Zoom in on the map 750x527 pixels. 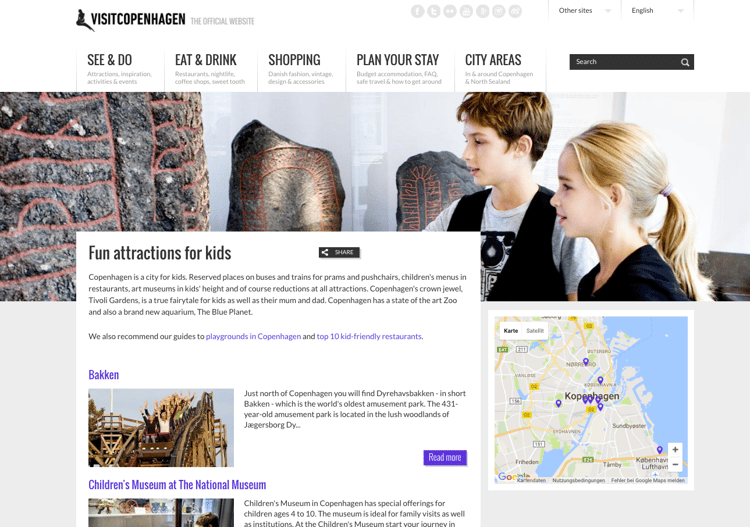pos(675,450)
